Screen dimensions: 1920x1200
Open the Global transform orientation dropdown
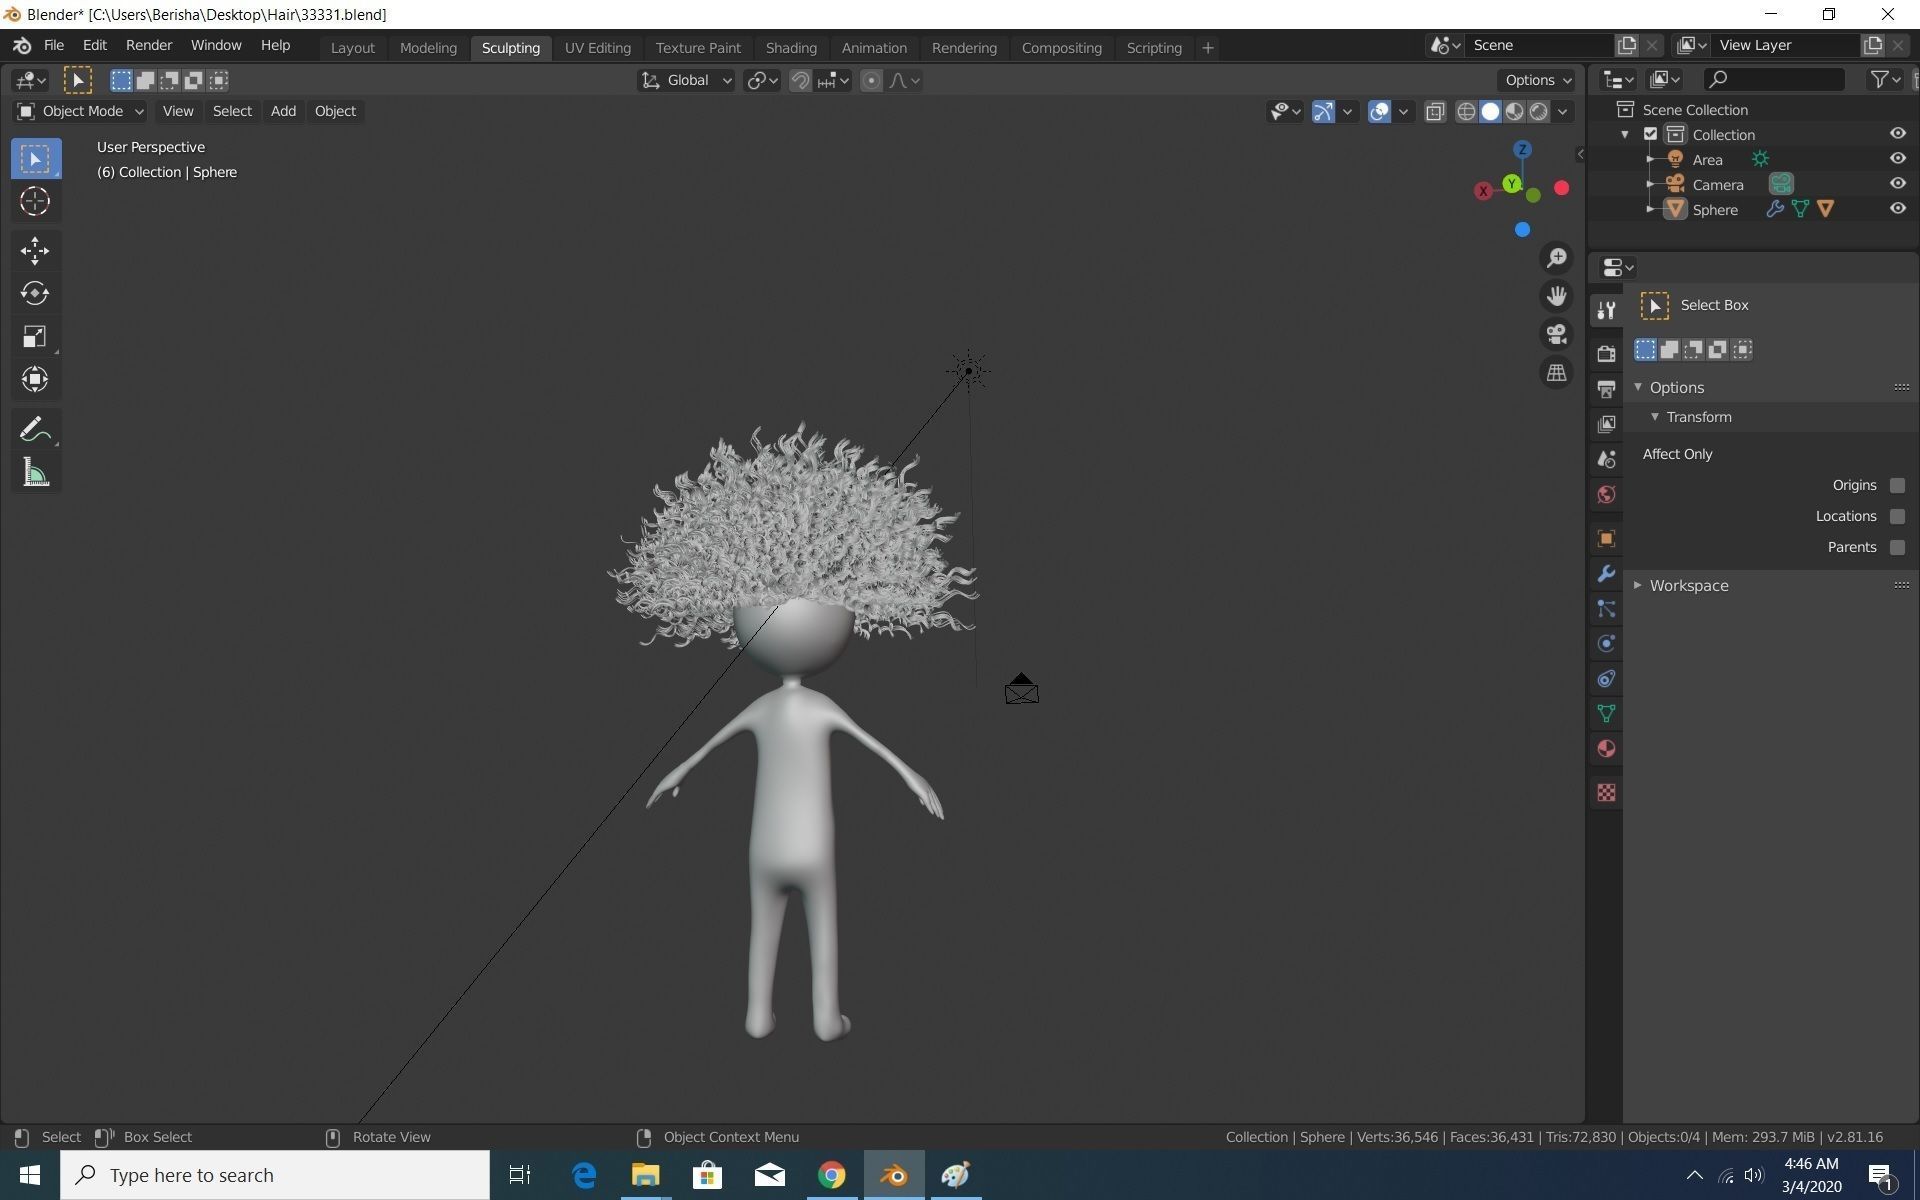[x=686, y=80]
